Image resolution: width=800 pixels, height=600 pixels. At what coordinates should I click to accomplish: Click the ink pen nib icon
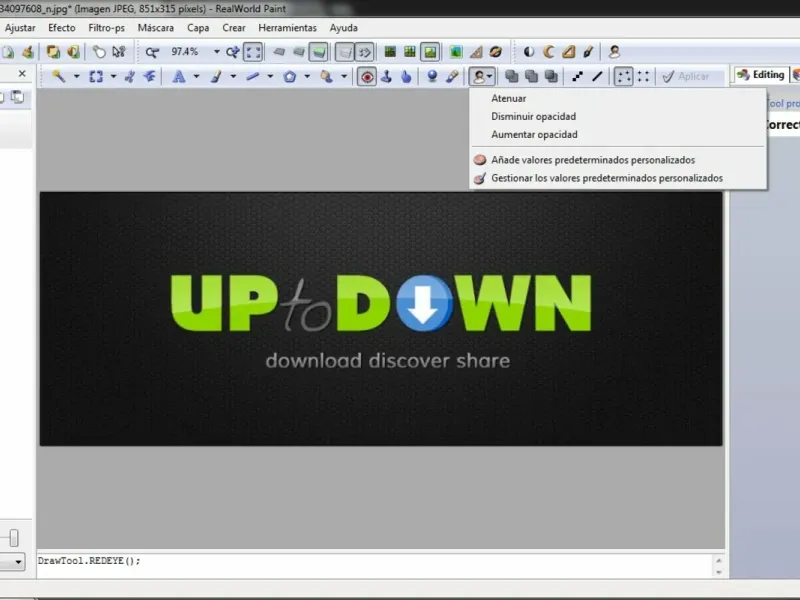pos(588,52)
